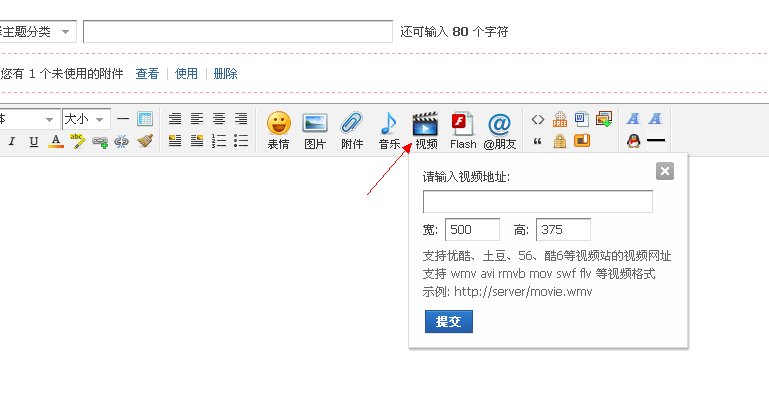
Task: Click the remove link broken-chain icon
Action: coord(121,142)
